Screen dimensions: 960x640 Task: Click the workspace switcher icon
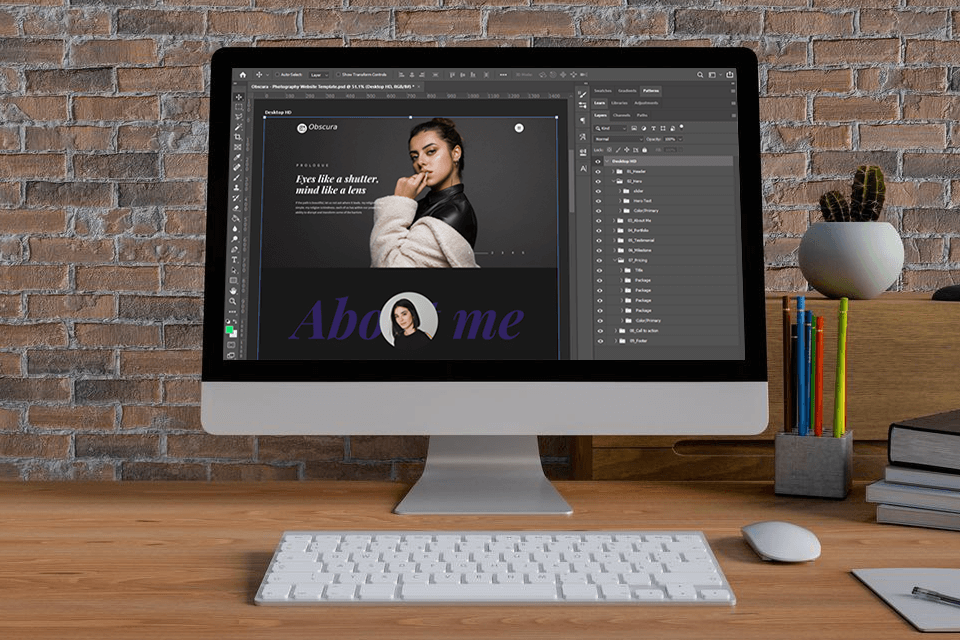(x=712, y=75)
